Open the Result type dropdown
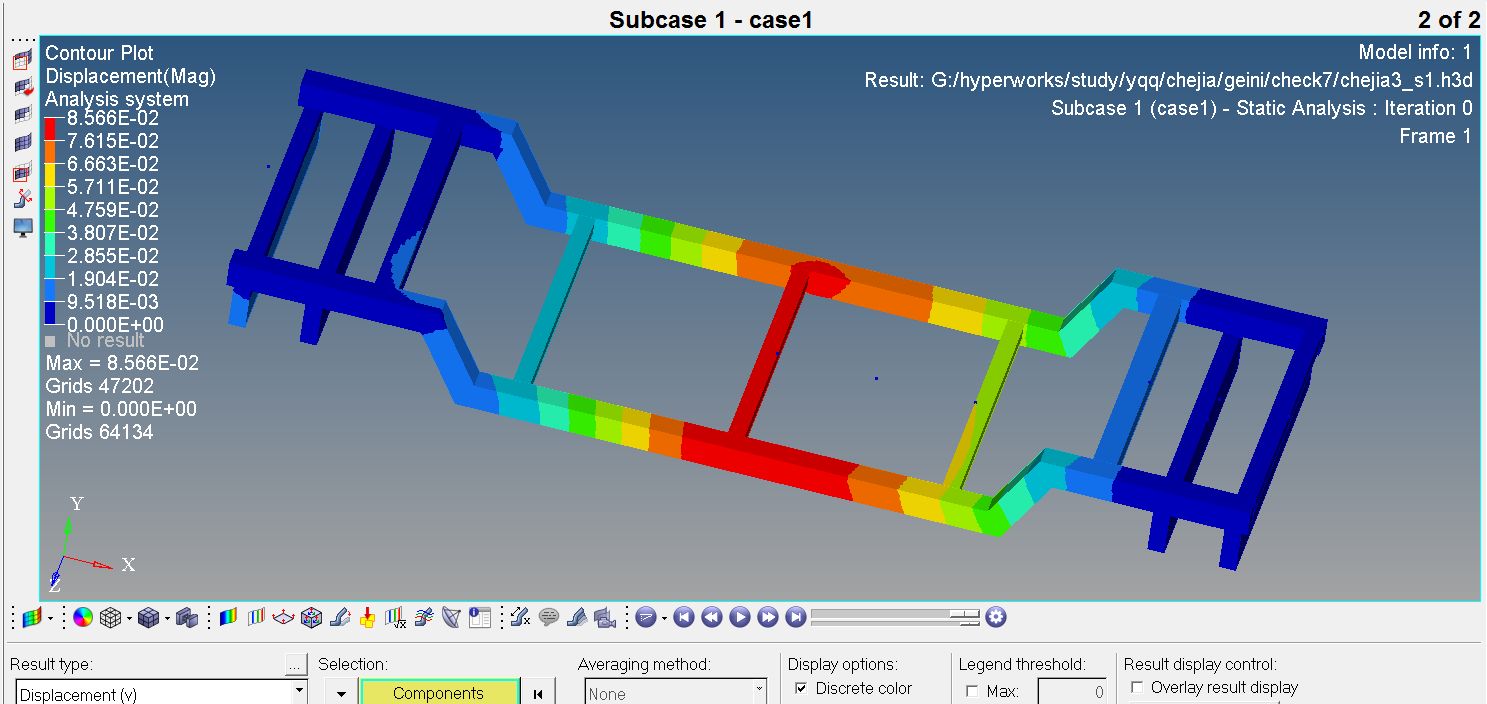Screen dimensions: 1487x704 (299, 692)
